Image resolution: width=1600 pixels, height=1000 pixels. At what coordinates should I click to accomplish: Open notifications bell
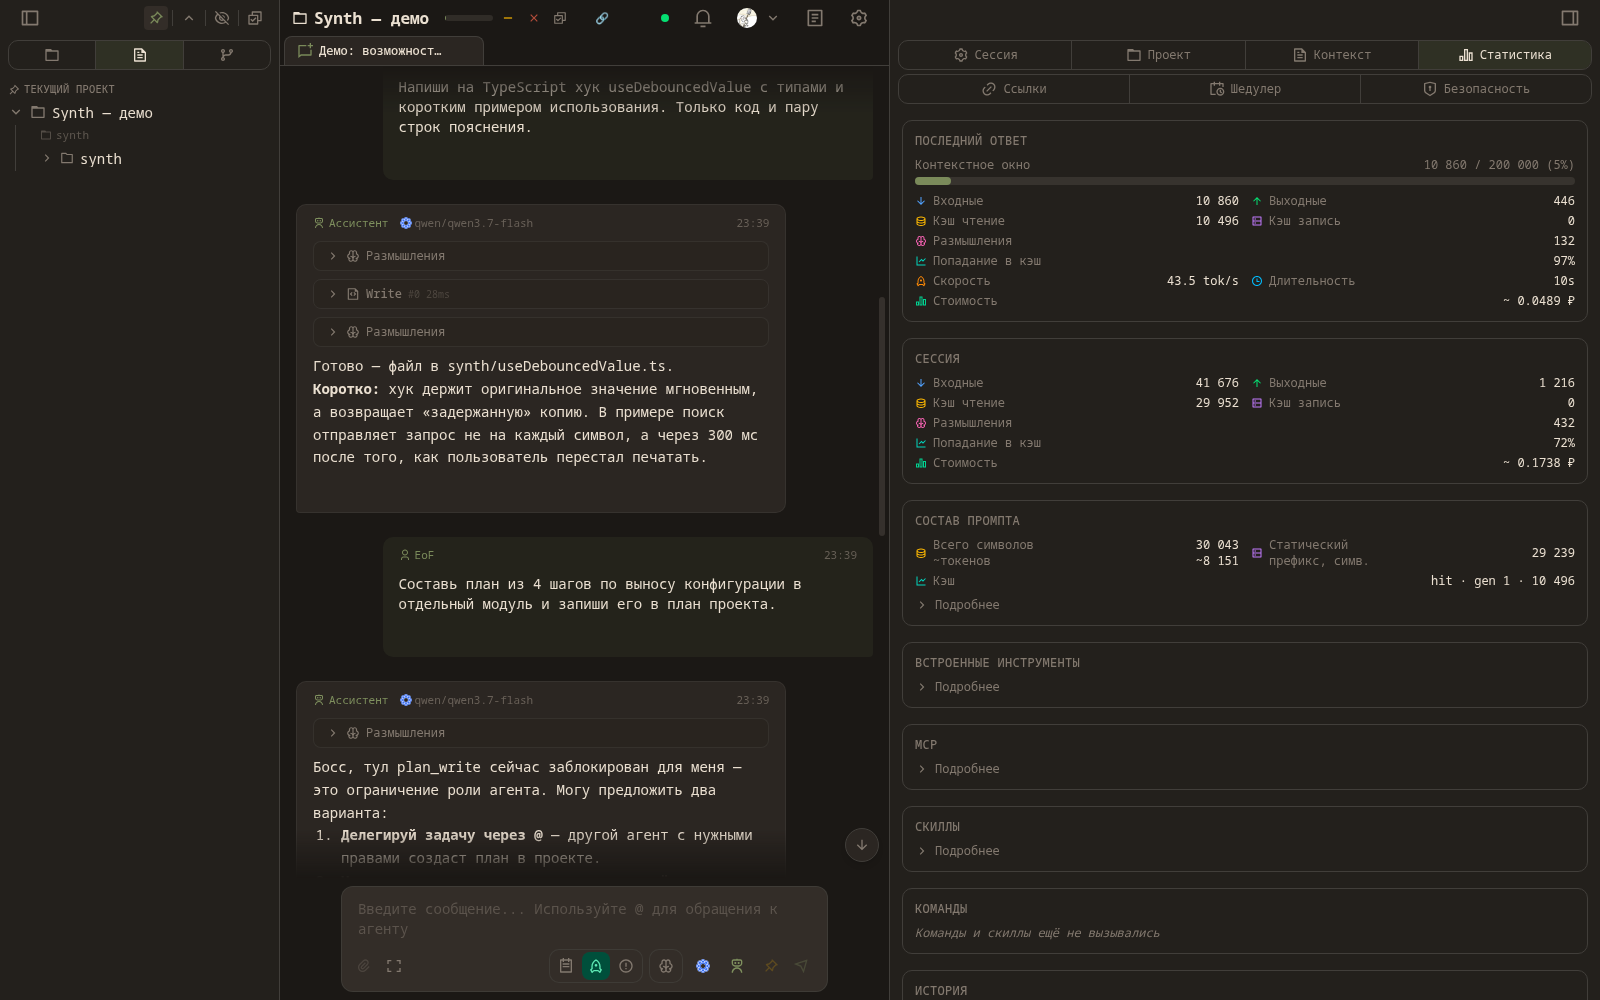(703, 18)
